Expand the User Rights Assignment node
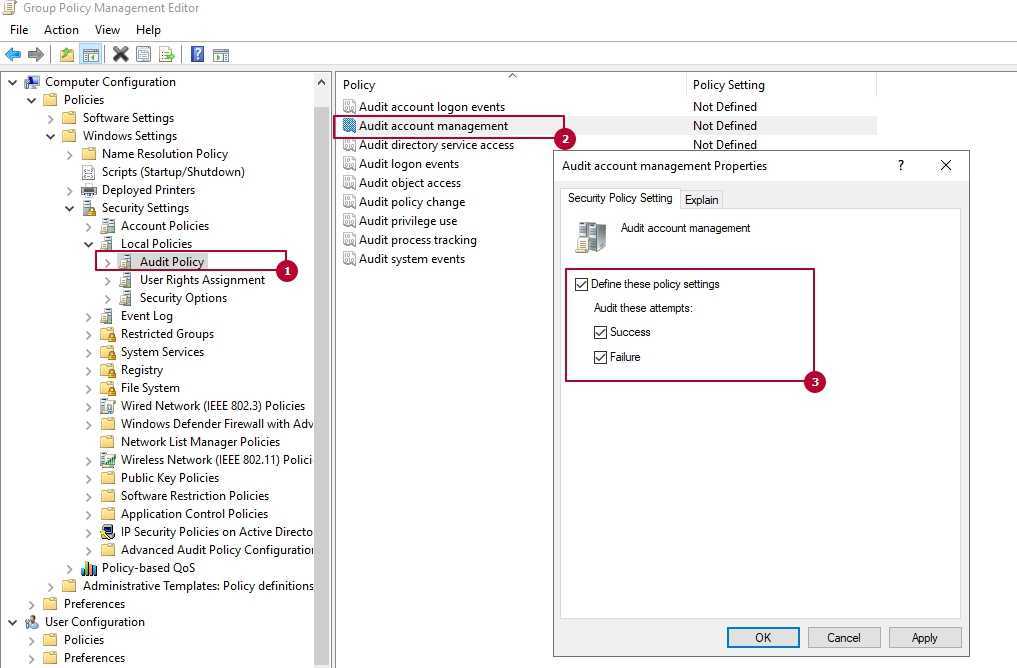This screenshot has height=668, width=1017. [108, 281]
